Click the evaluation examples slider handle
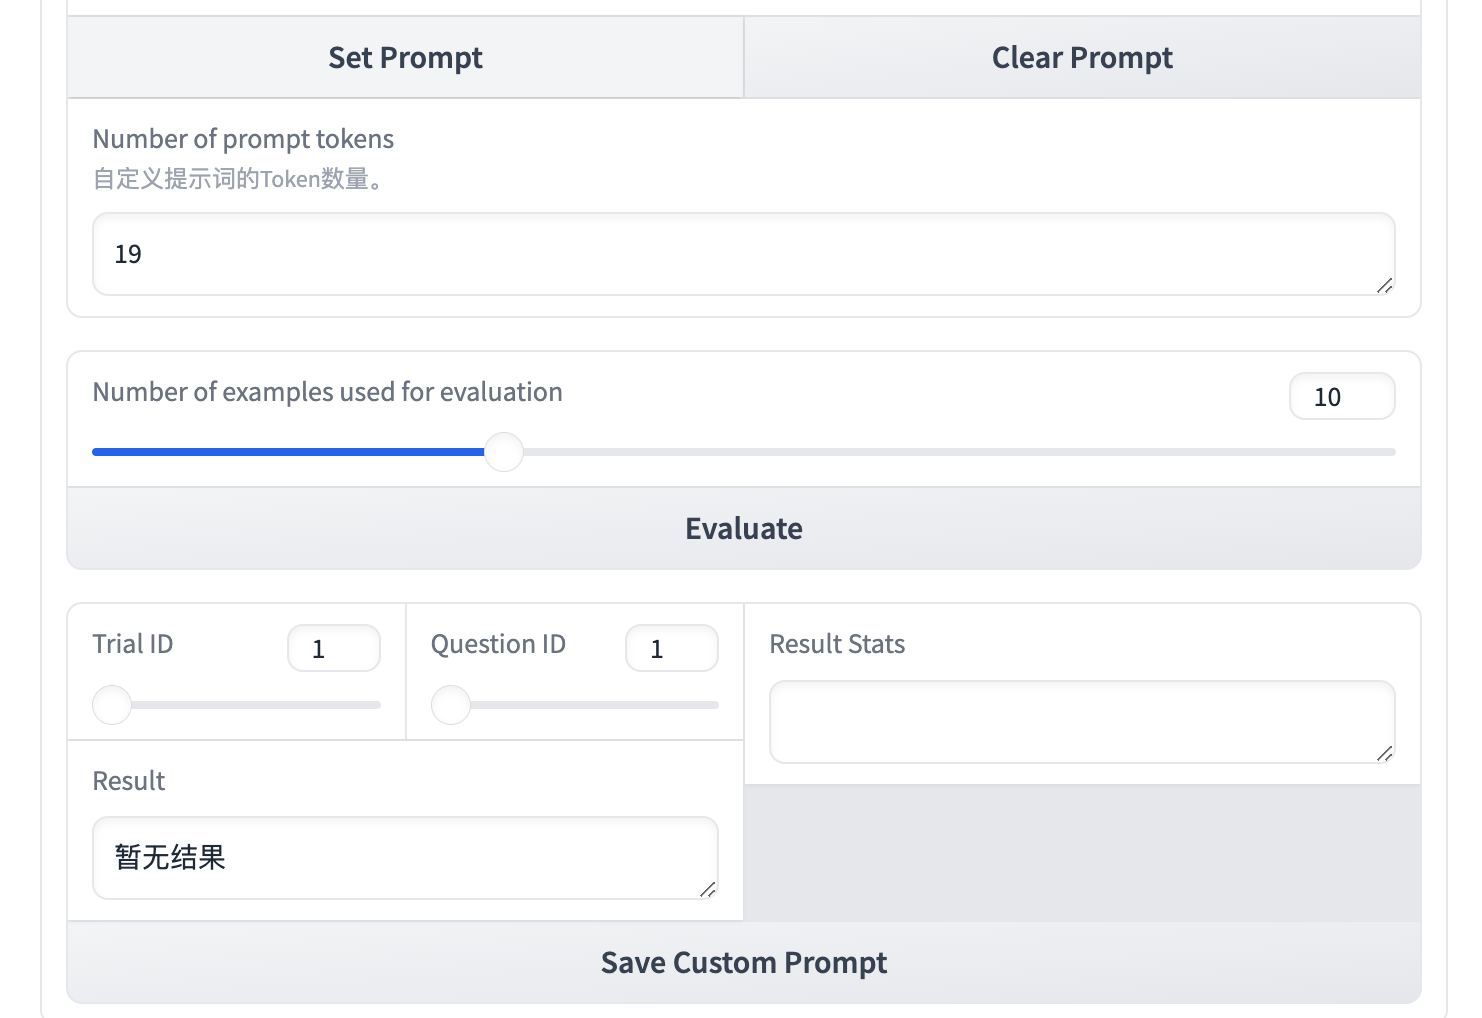 [x=504, y=452]
